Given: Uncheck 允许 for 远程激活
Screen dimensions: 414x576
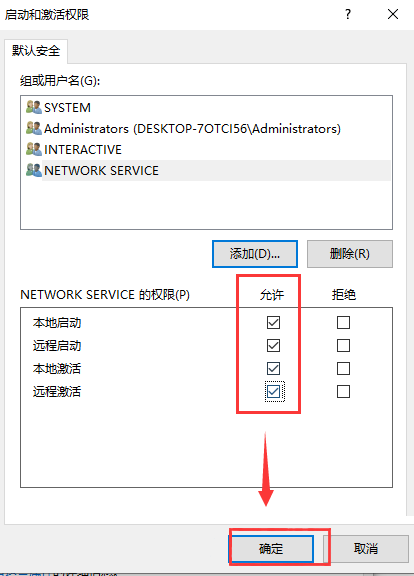Looking at the screenshot, I should [x=273, y=392].
